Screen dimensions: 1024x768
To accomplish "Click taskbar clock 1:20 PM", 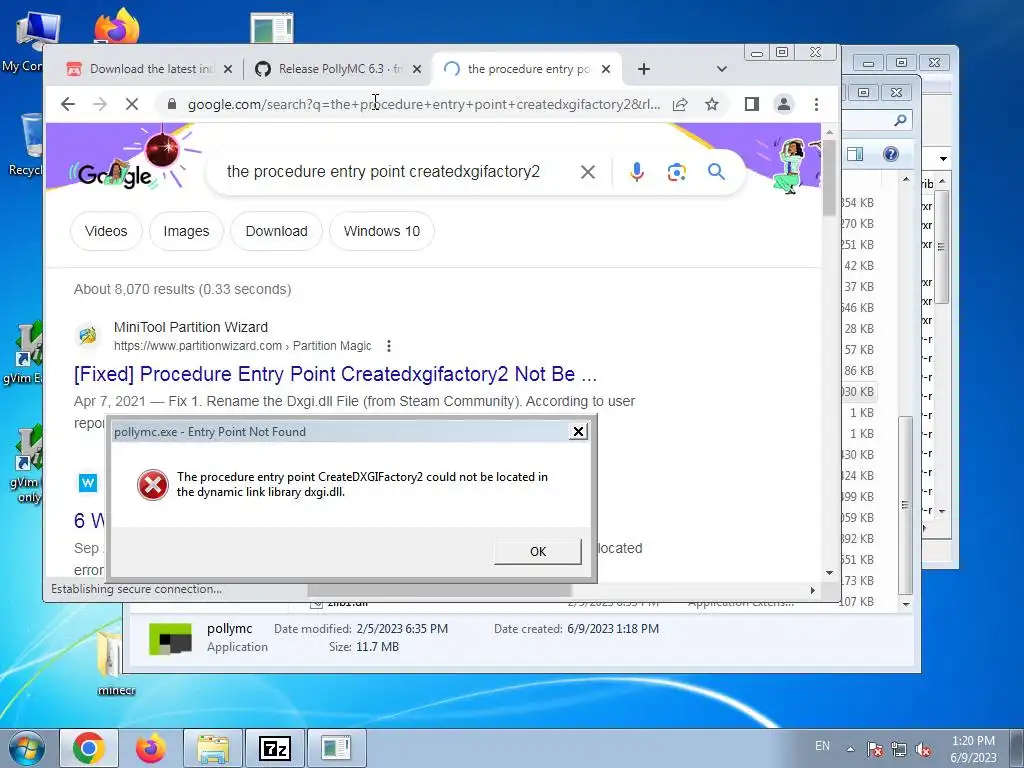I will [x=973, y=741].
